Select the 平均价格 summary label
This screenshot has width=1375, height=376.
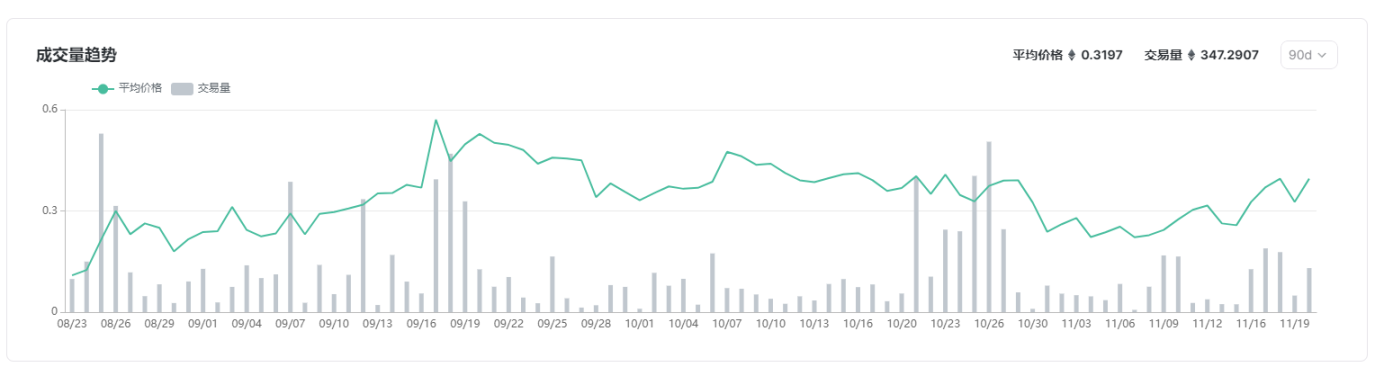[1037, 55]
